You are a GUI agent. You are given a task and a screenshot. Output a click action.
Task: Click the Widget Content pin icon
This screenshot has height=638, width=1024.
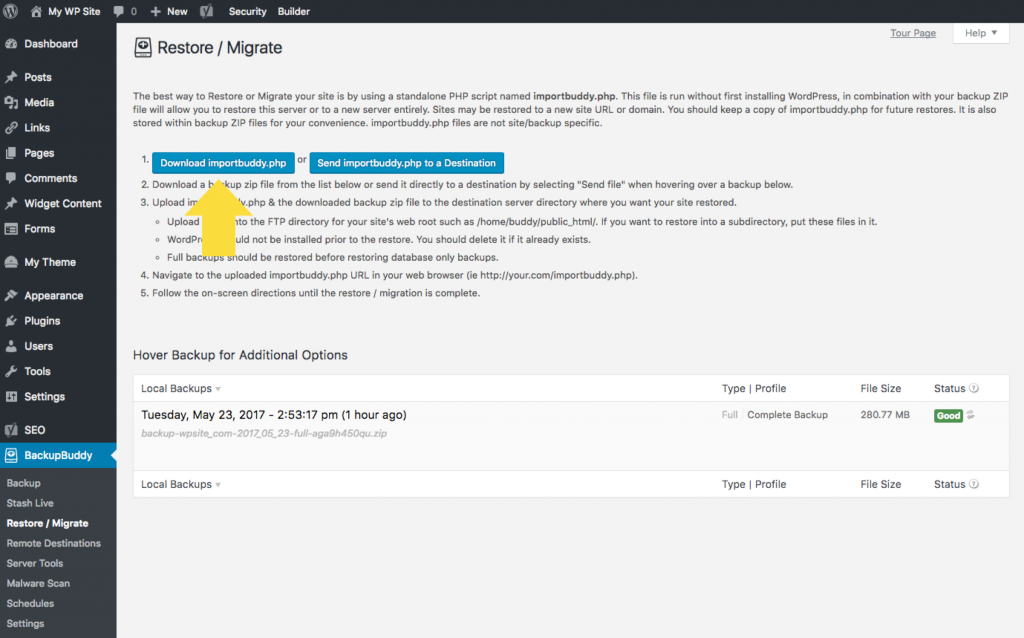(11, 204)
